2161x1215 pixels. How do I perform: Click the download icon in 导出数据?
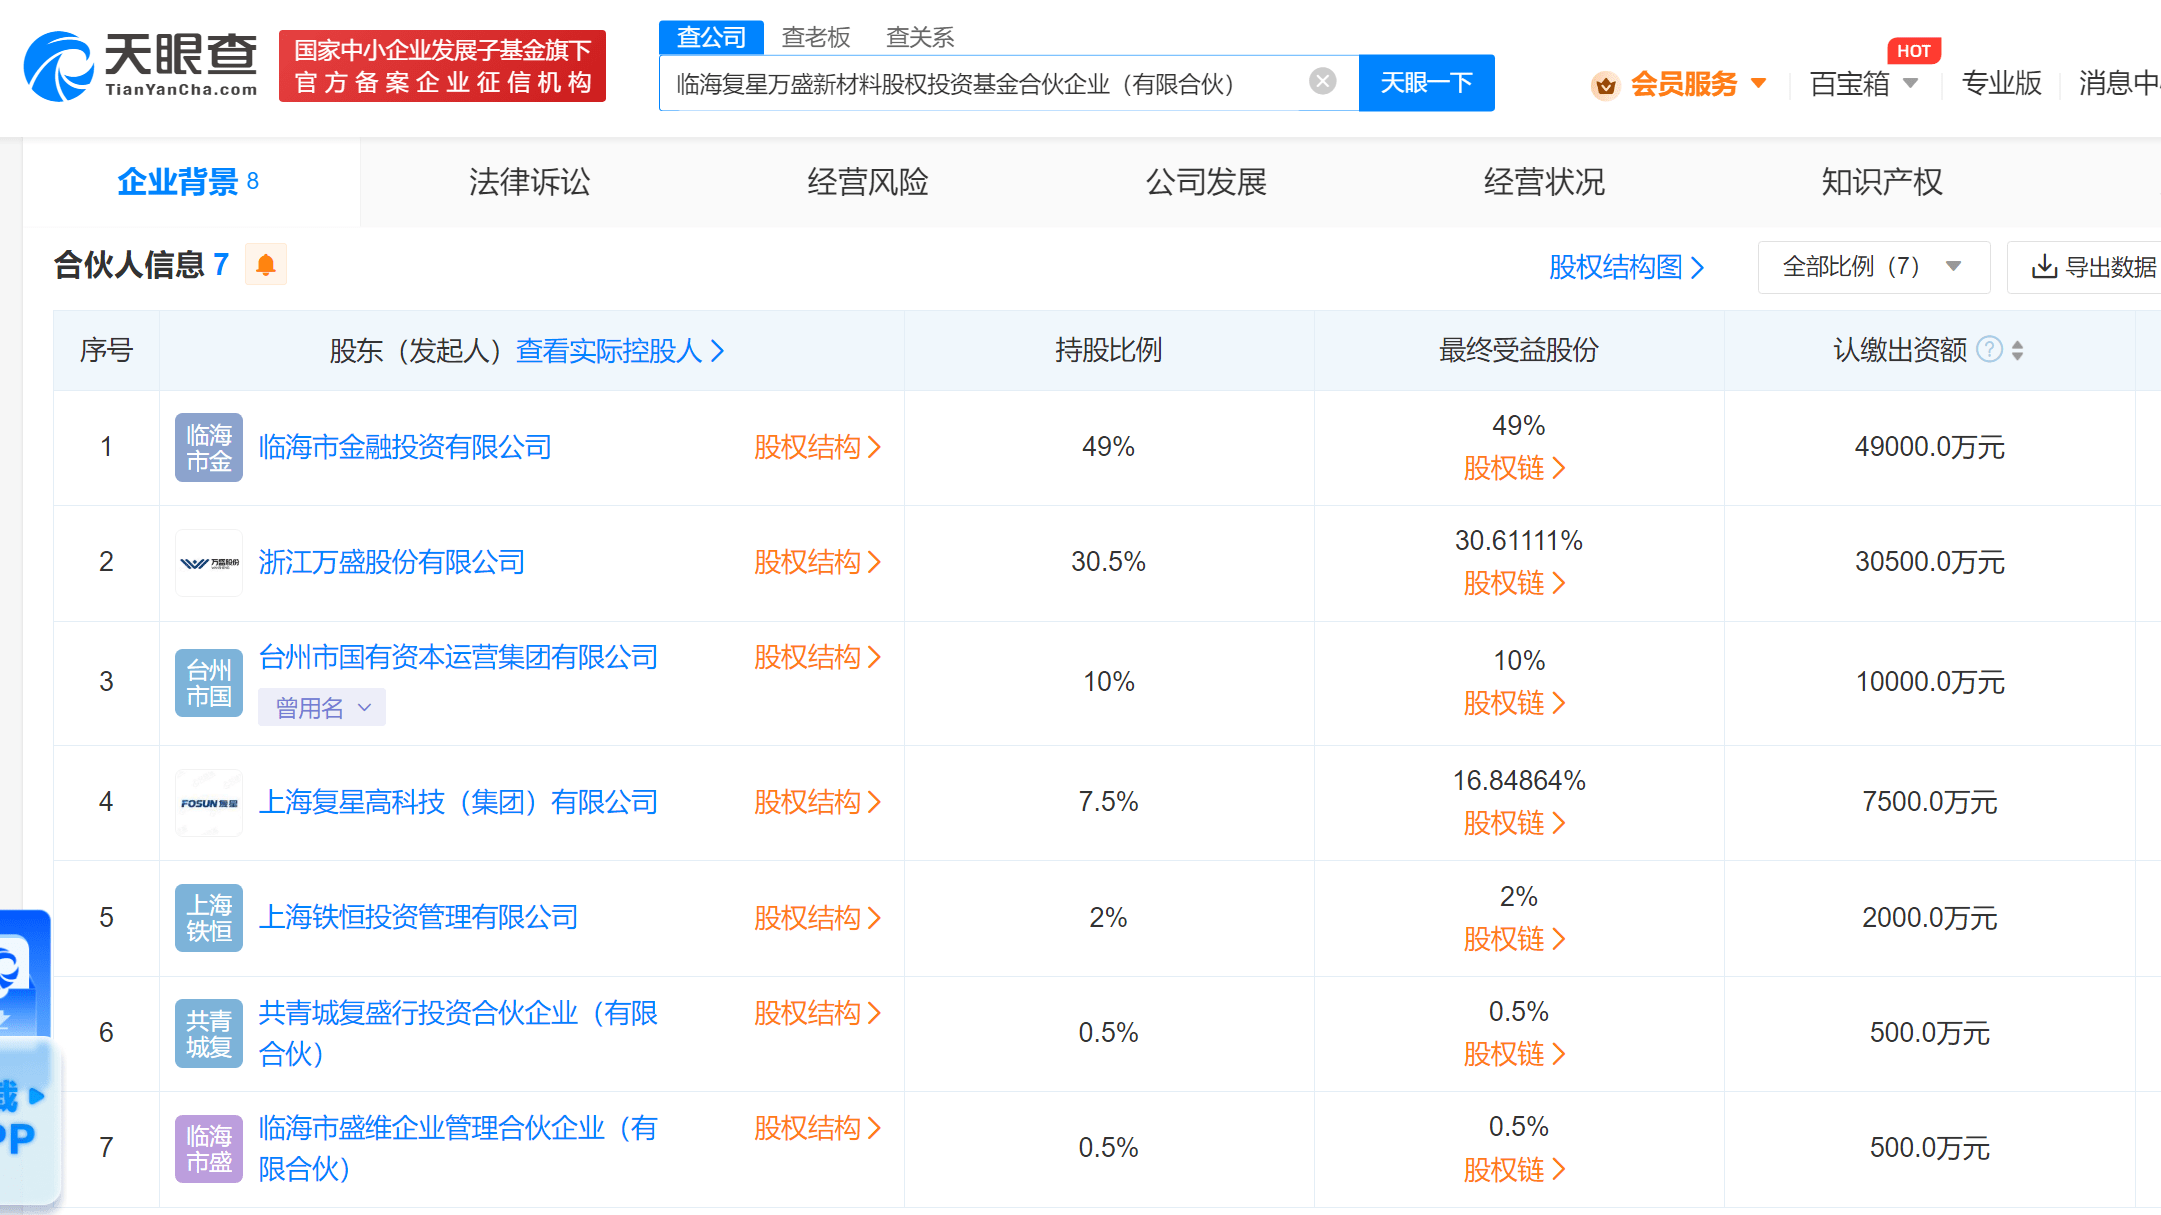(x=2044, y=267)
